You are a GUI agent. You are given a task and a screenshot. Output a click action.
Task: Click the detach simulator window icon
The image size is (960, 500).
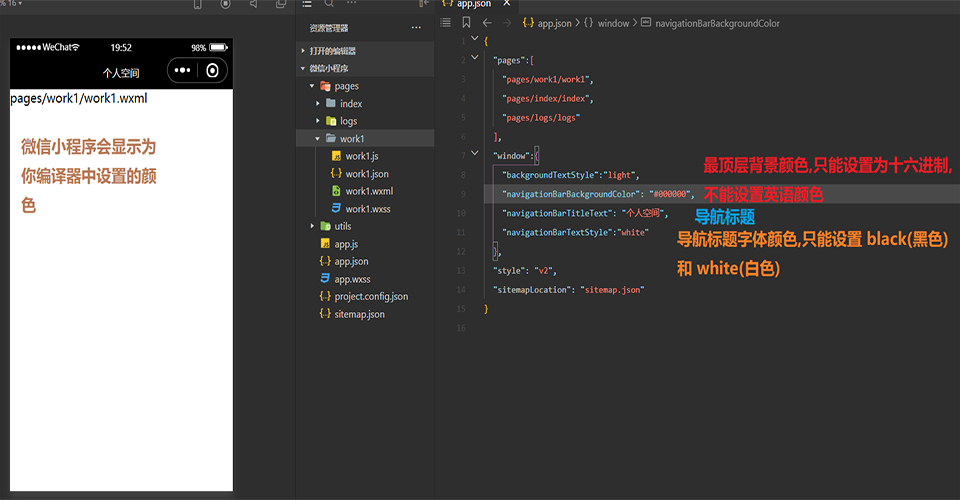(x=281, y=4)
